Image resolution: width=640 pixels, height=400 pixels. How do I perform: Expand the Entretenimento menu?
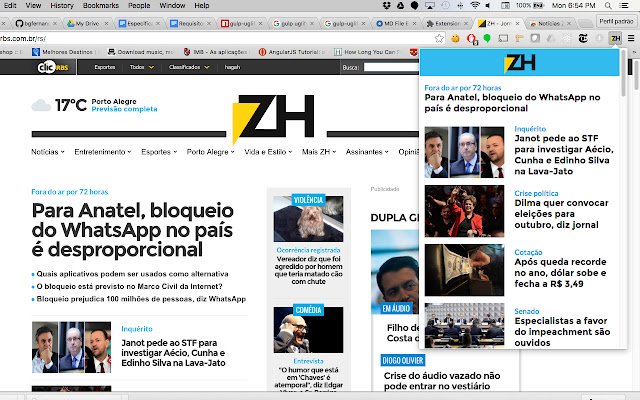pos(102,152)
